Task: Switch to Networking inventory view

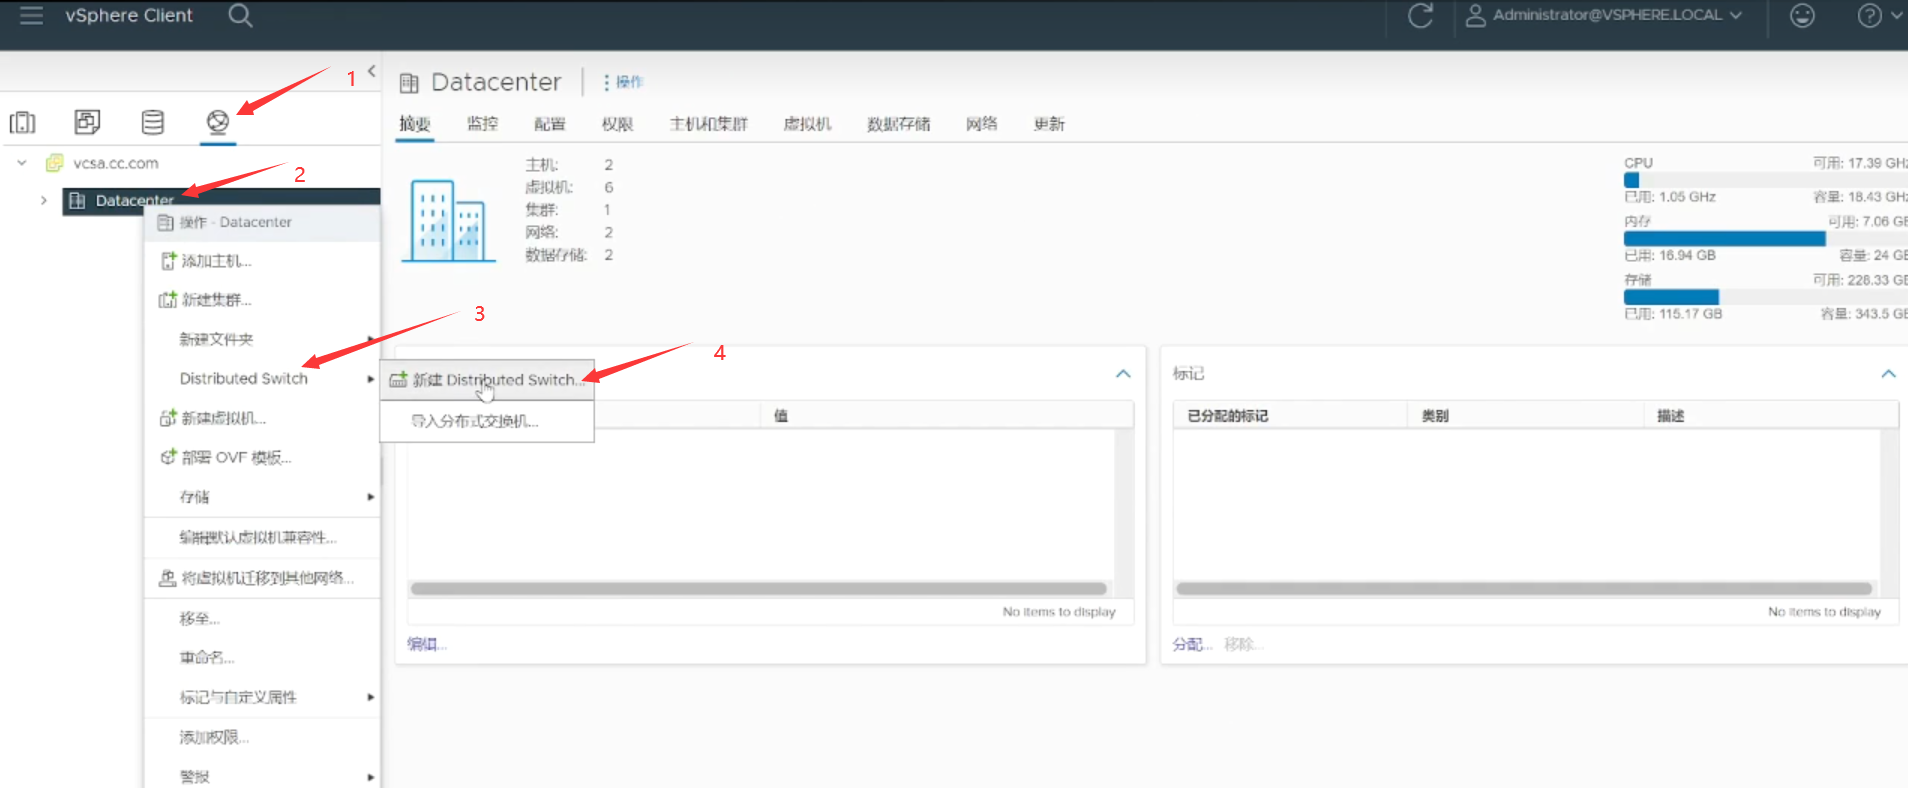Action: click(x=218, y=122)
